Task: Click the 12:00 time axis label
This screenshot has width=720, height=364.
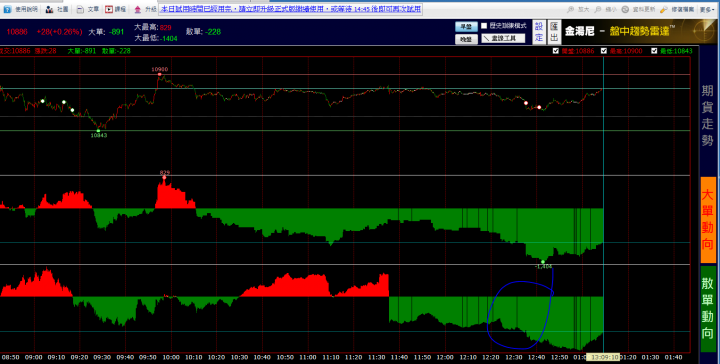Action: pos(445,357)
